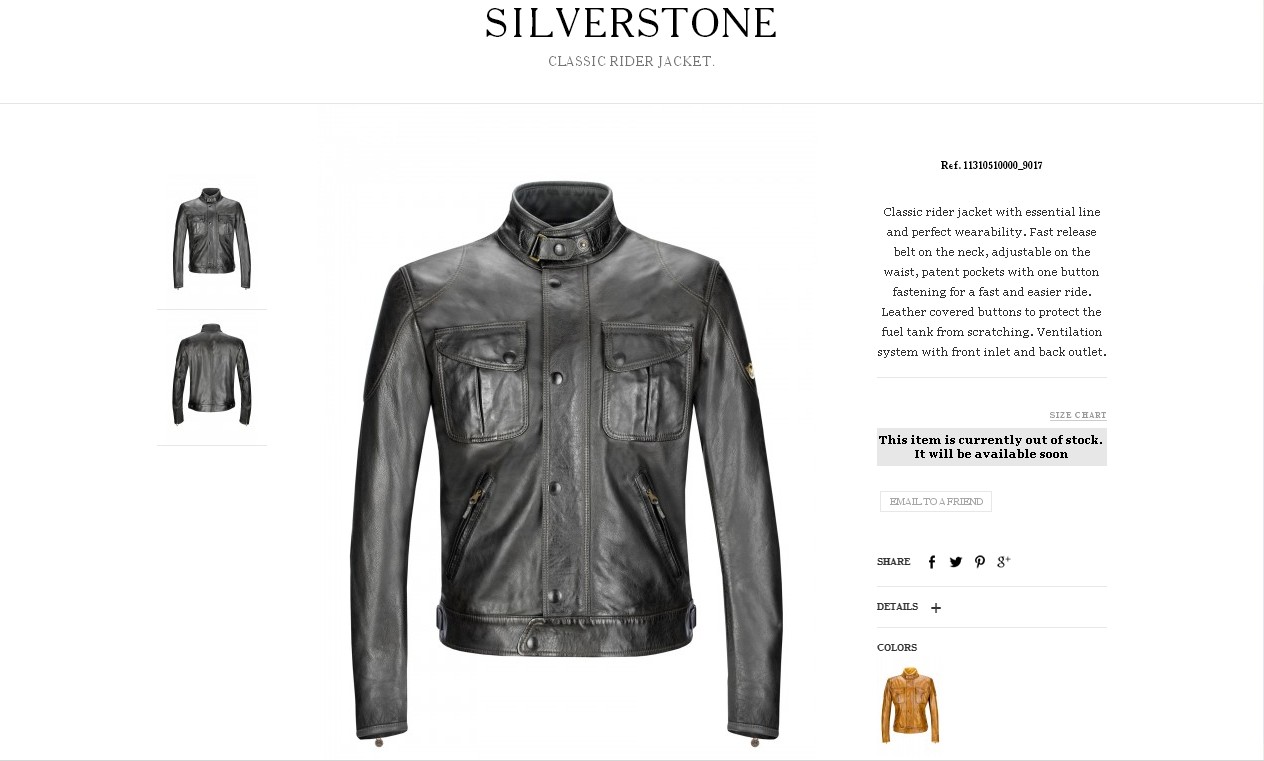Share the jacket on Facebook
Screen dimensions: 1264x761
point(932,562)
